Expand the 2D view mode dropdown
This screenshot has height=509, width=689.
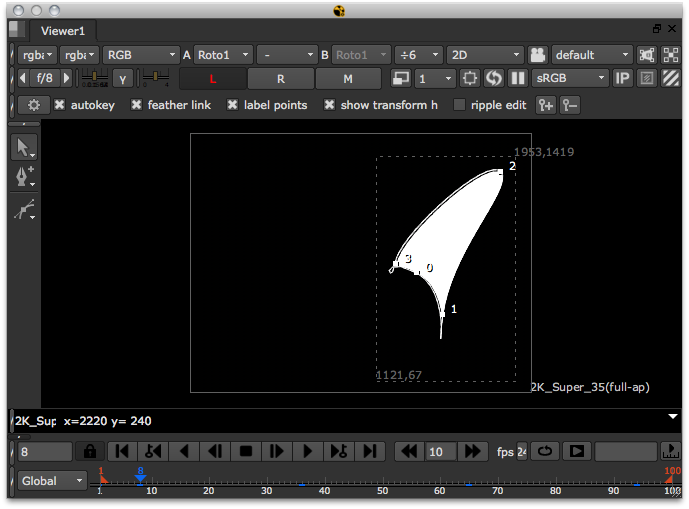[x=485, y=55]
